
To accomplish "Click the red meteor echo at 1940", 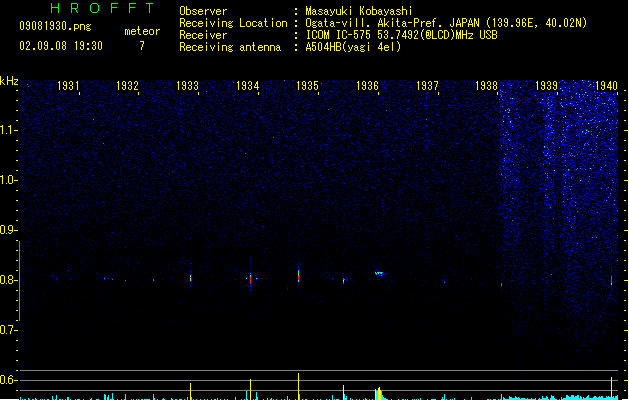I will click(x=611, y=280).
